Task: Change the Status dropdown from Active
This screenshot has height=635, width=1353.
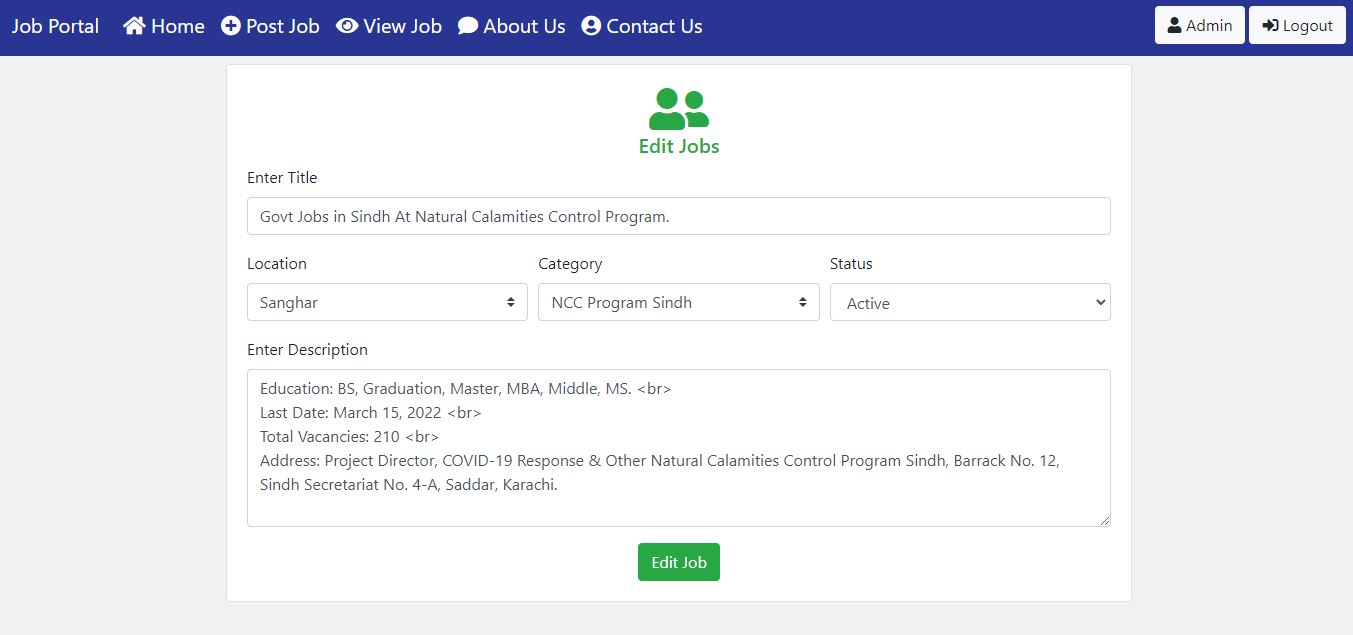Action: (x=969, y=302)
